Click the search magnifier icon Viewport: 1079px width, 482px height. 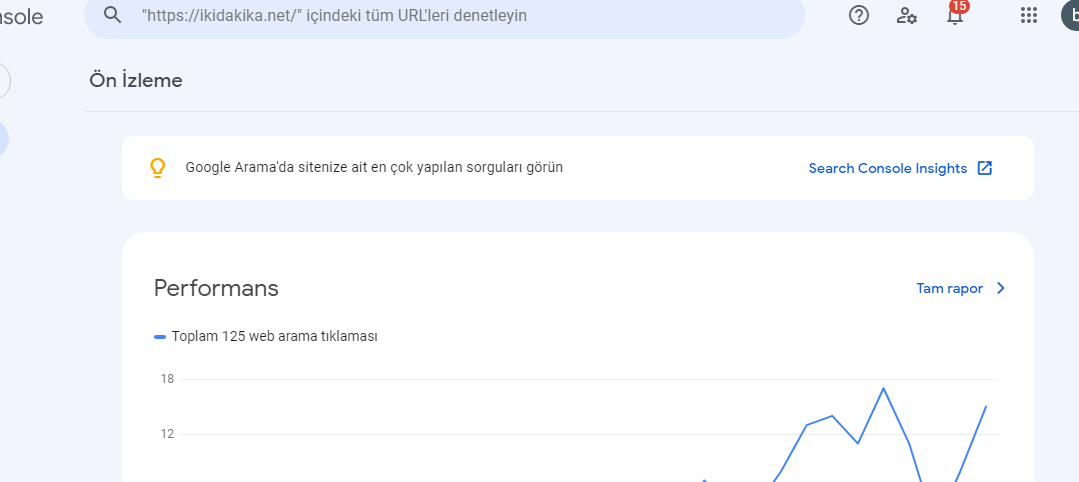pos(113,14)
